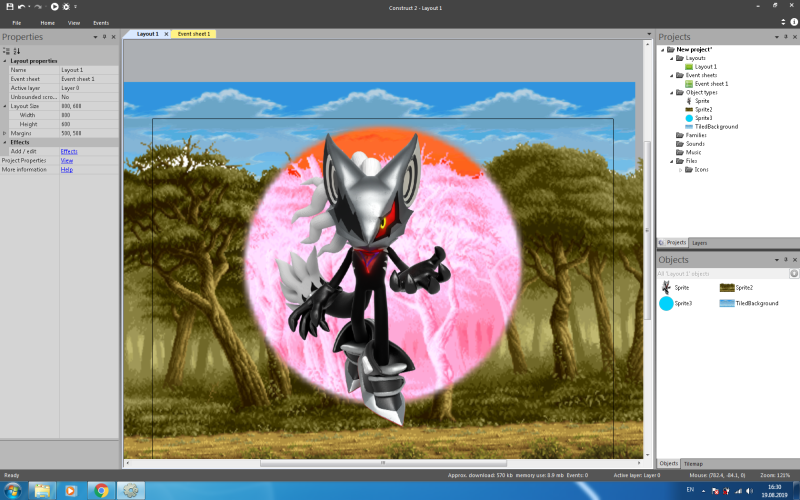This screenshot has width=800, height=500.
Task: Click the Save icon in the quick access toolbar
Action: (x=10, y=7)
